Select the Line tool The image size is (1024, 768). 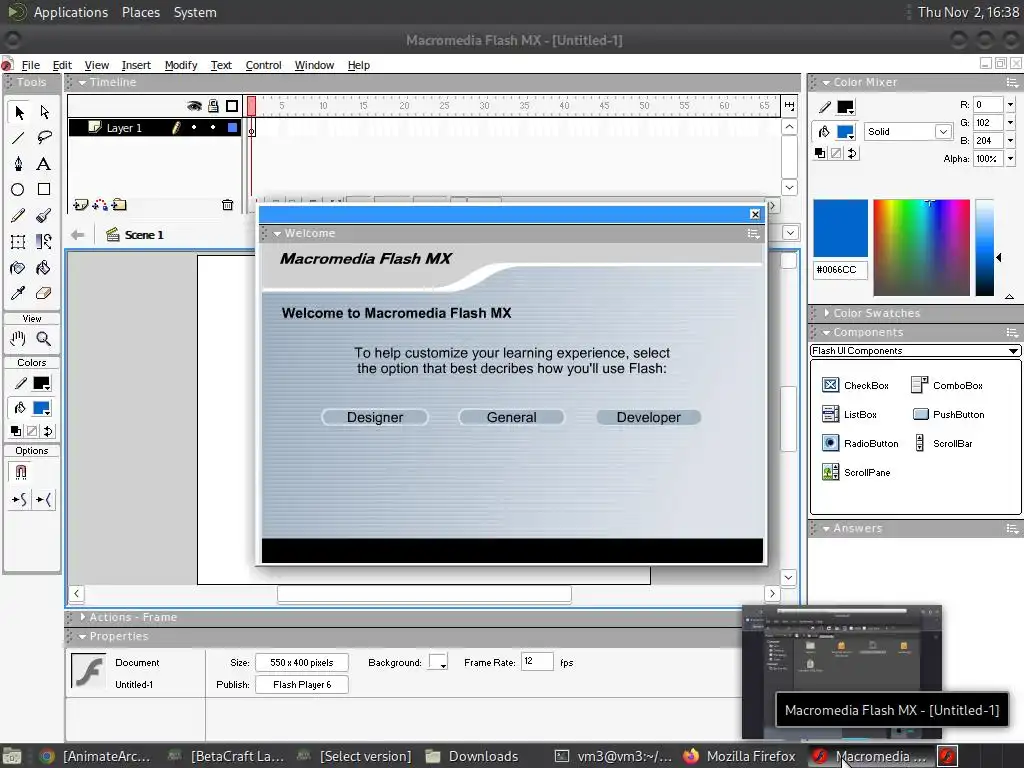click(x=18, y=138)
